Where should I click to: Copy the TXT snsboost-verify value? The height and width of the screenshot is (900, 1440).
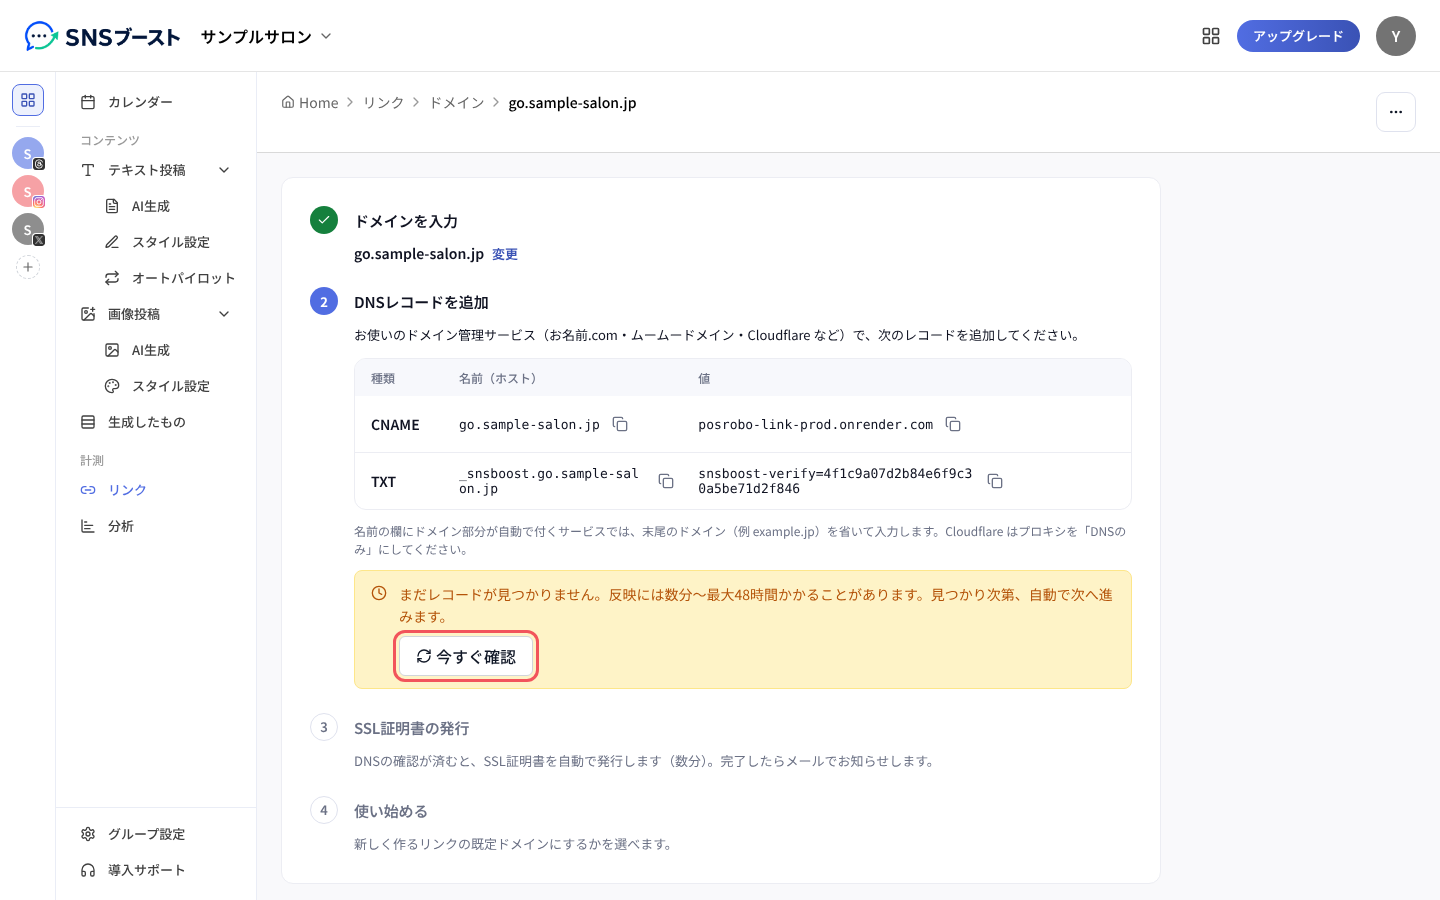pyautogui.click(x=995, y=481)
